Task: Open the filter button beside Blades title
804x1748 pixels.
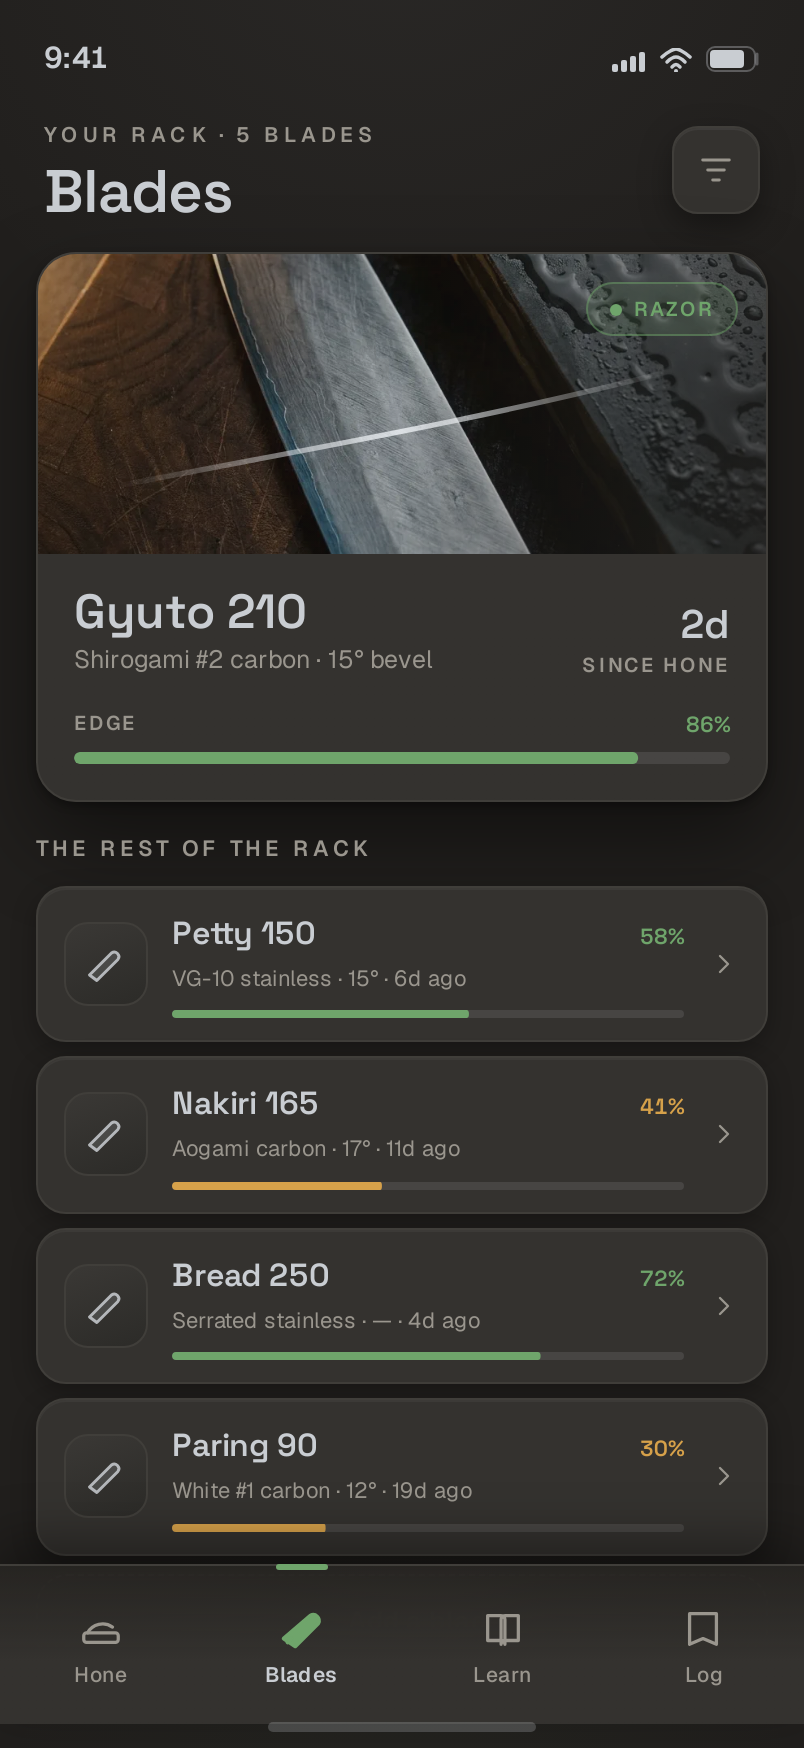Action: click(716, 170)
